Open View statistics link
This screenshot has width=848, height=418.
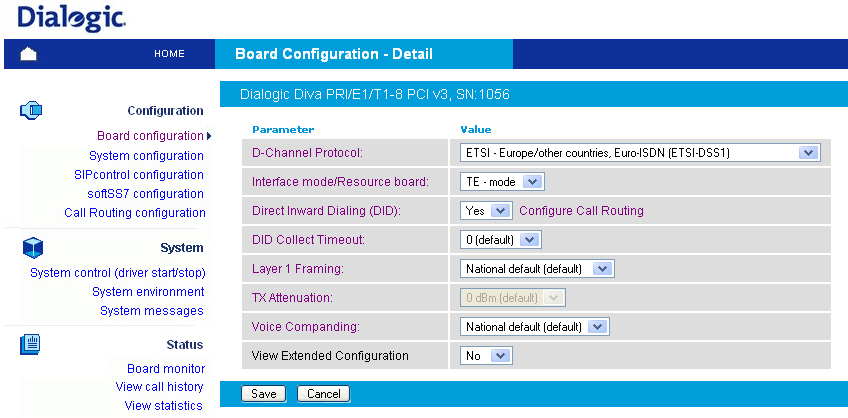[x=163, y=406]
